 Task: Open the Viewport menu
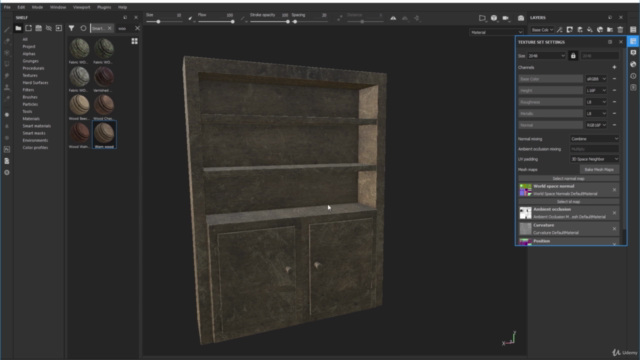click(x=82, y=7)
